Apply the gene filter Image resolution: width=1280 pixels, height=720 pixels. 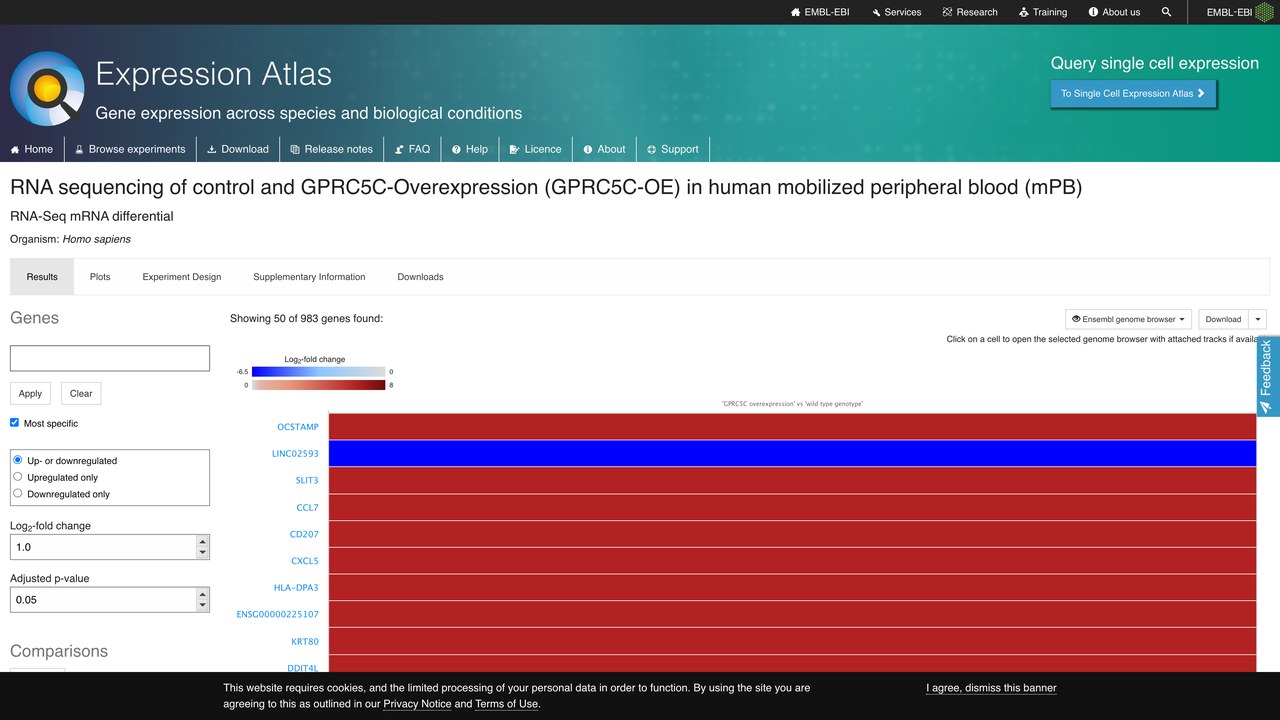[x=30, y=393]
